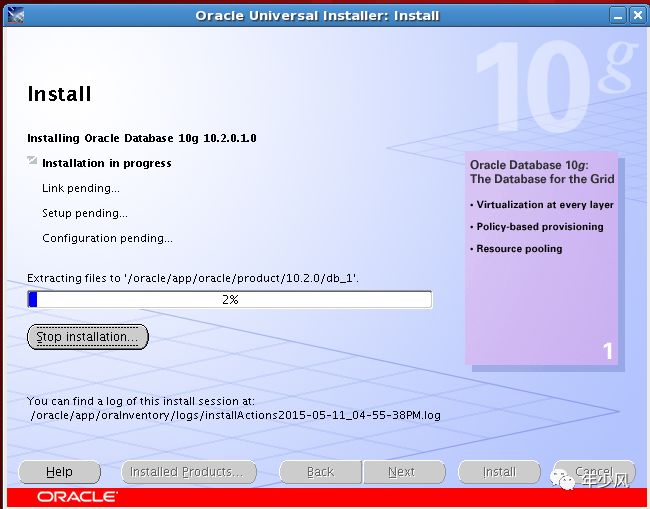Click 'You can find a log' message
Image resolution: width=650 pixels, height=509 pixels.
(141, 401)
